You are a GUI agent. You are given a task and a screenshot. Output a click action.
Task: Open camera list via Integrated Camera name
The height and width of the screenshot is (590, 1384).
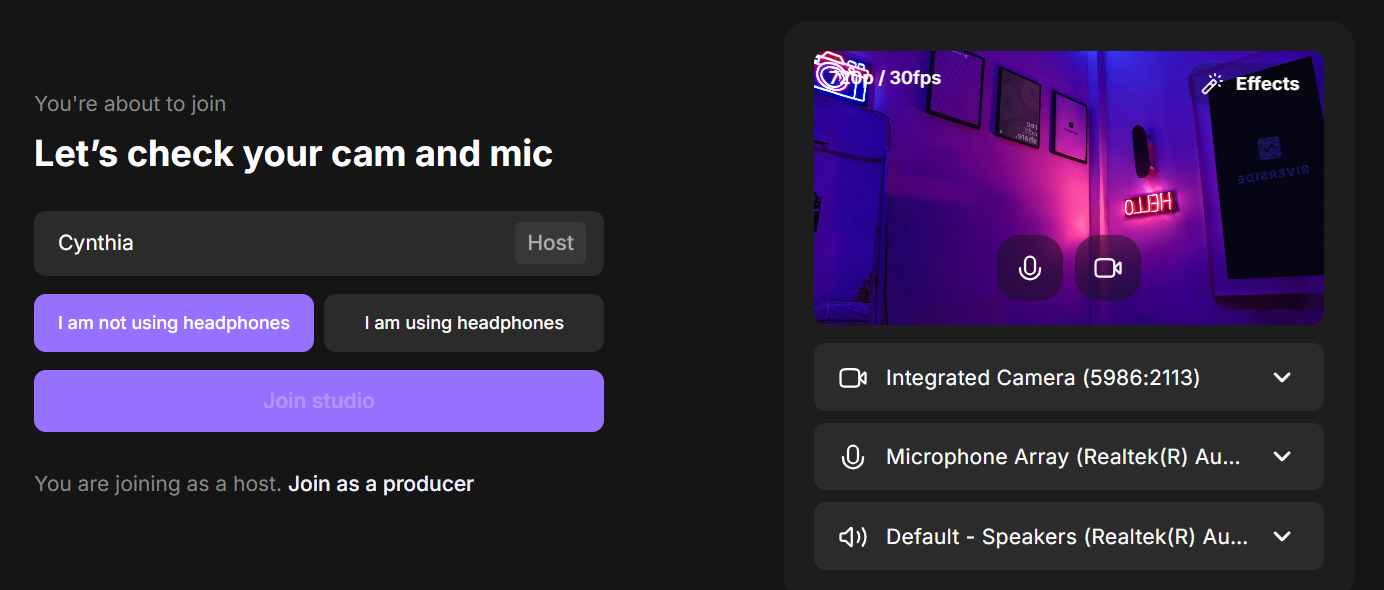pyautogui.click(x=1042, y=378)
